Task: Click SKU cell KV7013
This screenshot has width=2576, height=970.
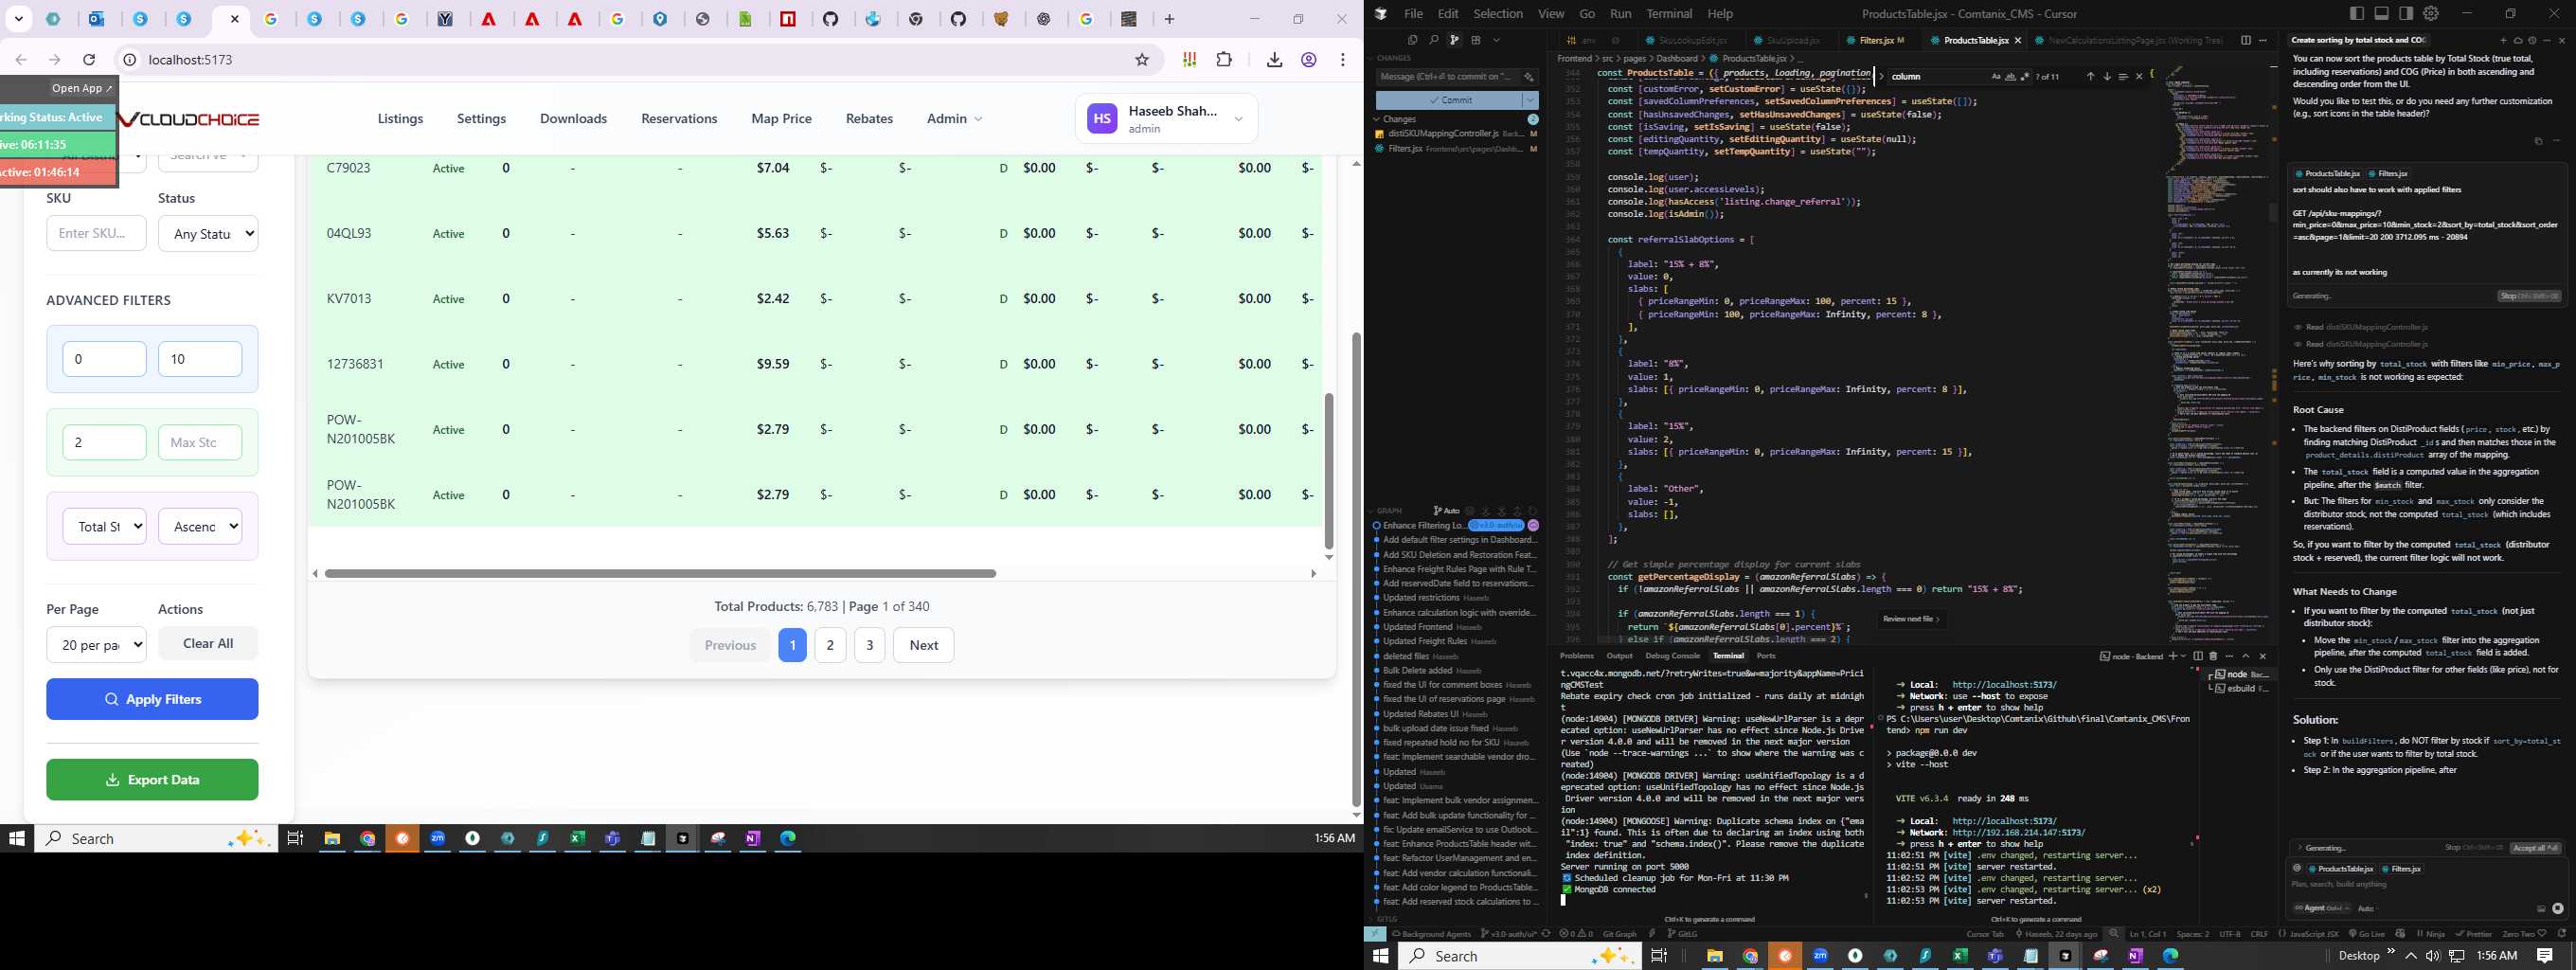Action: coord(349,298)
